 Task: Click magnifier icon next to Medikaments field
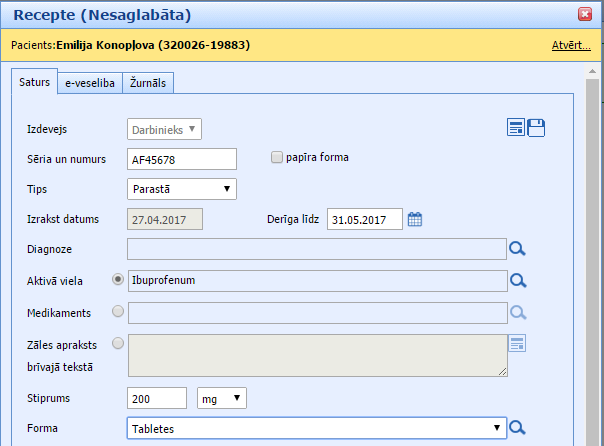[x=517, y=313]
